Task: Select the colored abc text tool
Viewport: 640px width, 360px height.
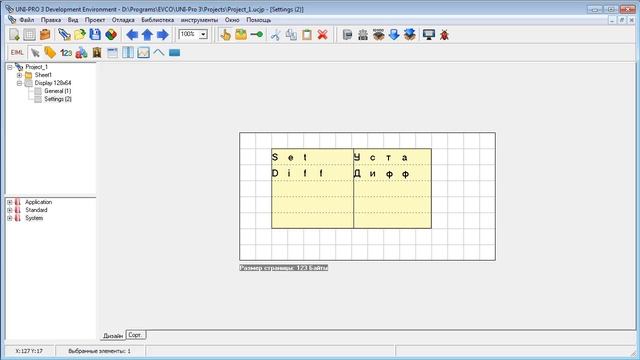Action: pyautogui.click(x=81, y=53)
